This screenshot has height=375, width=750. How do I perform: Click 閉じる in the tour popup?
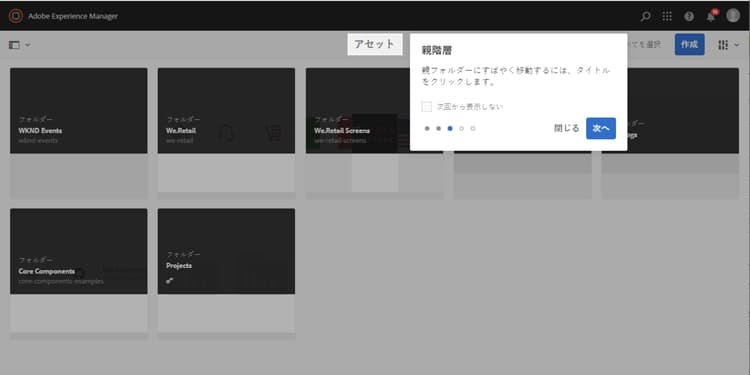pos(566,128)
